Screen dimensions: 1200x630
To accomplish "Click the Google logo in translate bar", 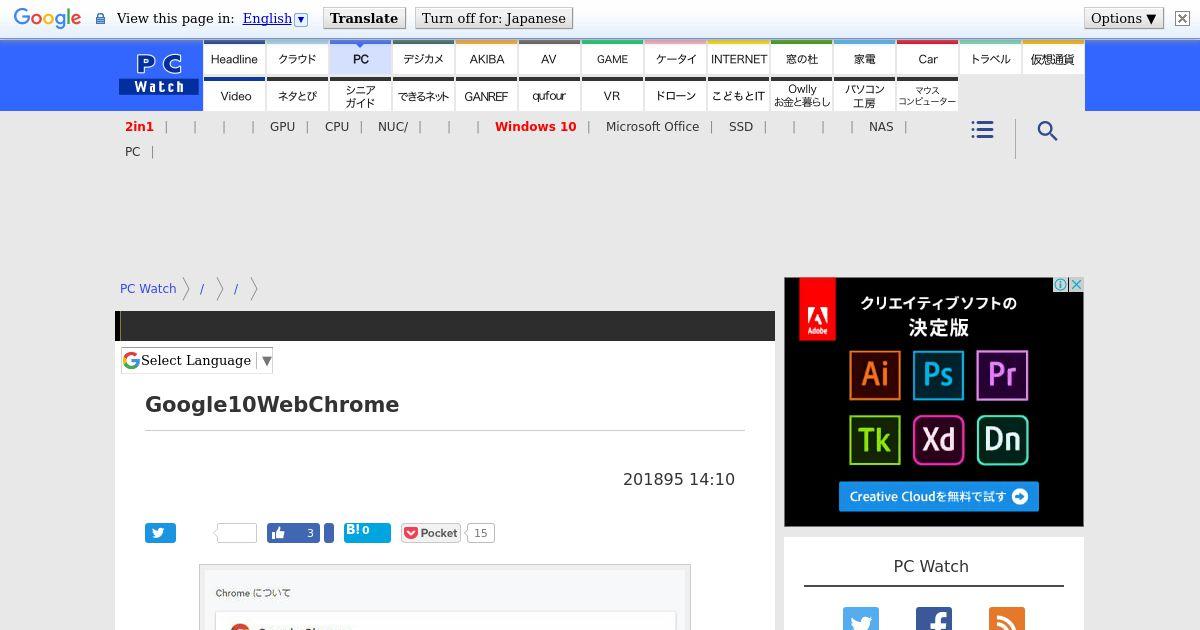I will 47,19.
